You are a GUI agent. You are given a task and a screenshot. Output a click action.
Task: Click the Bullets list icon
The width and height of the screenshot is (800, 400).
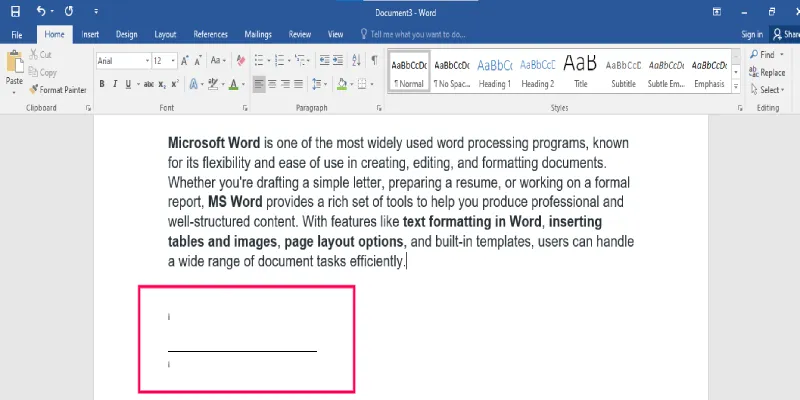point(259,61)
